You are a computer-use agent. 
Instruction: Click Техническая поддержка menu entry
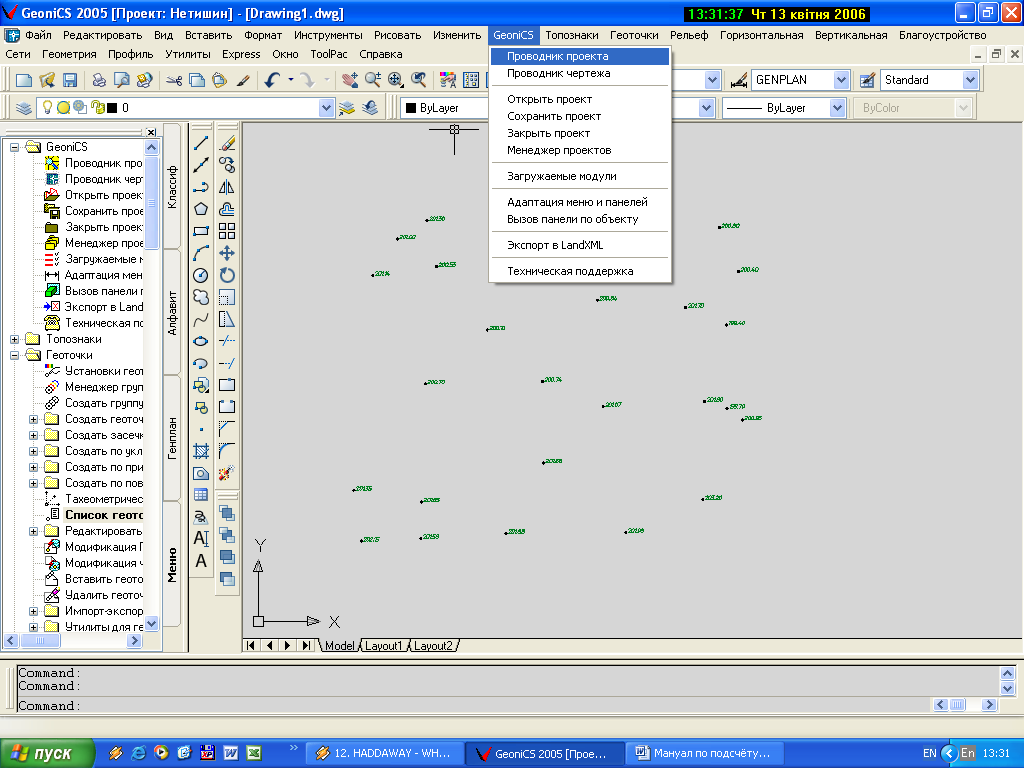click(580, 271)
